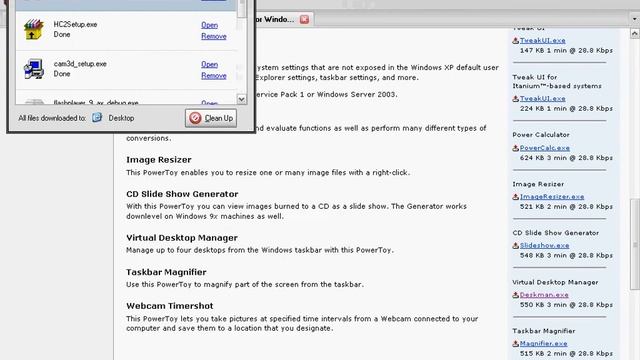640x360 pixels.
Task: Click the cam3d_setup.exe file name text
Action: click(80, 64)
